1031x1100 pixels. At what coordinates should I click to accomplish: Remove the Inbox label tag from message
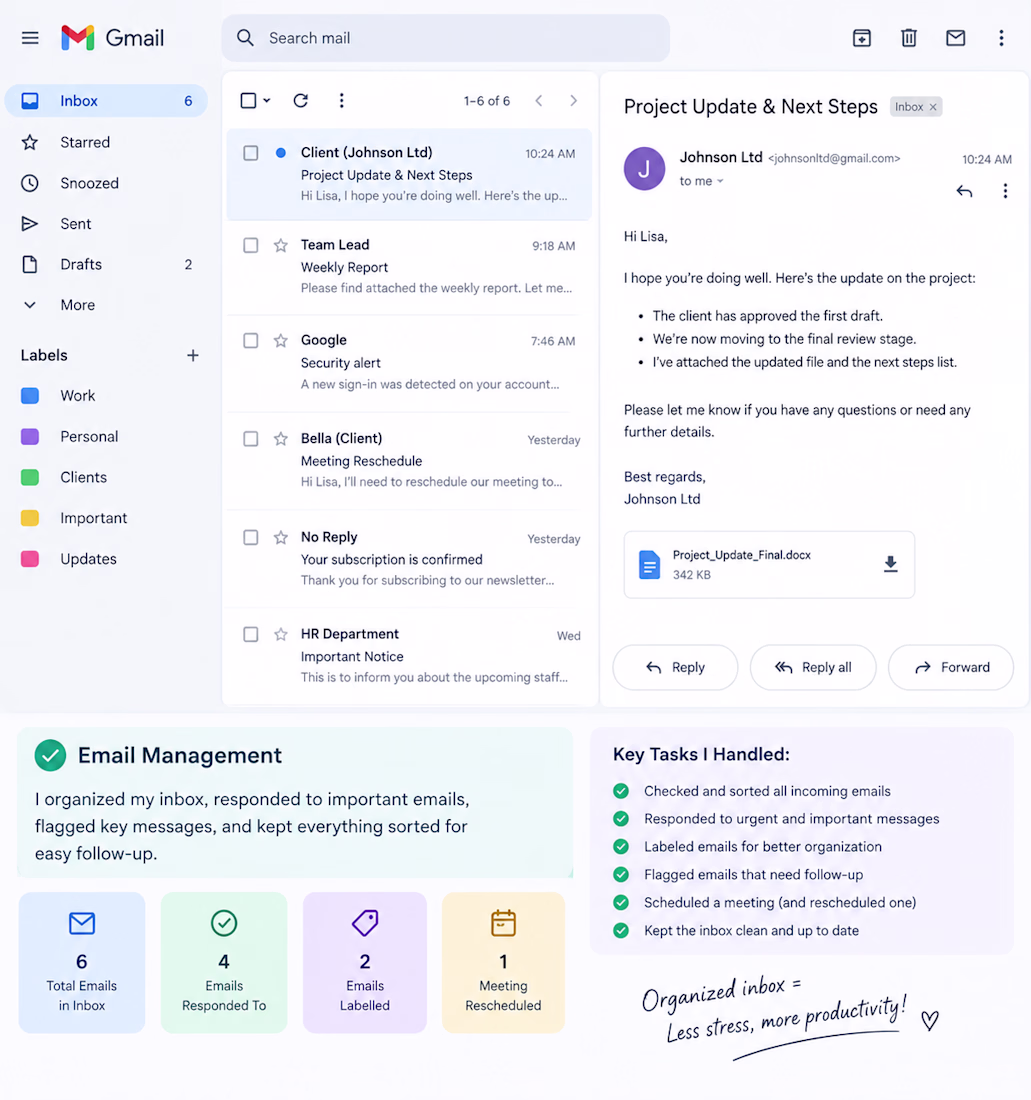click(933, 107)
